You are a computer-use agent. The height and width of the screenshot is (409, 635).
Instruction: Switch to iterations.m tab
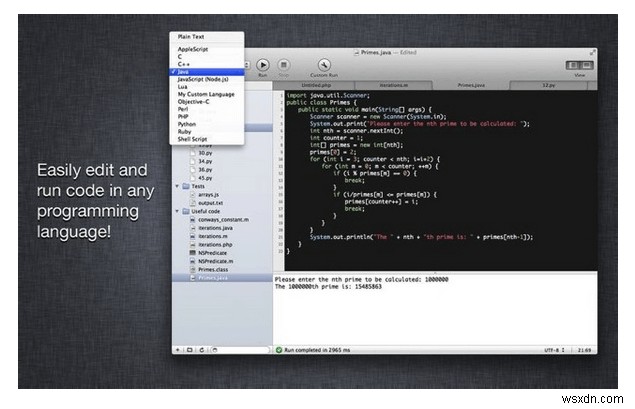point(394,85)
